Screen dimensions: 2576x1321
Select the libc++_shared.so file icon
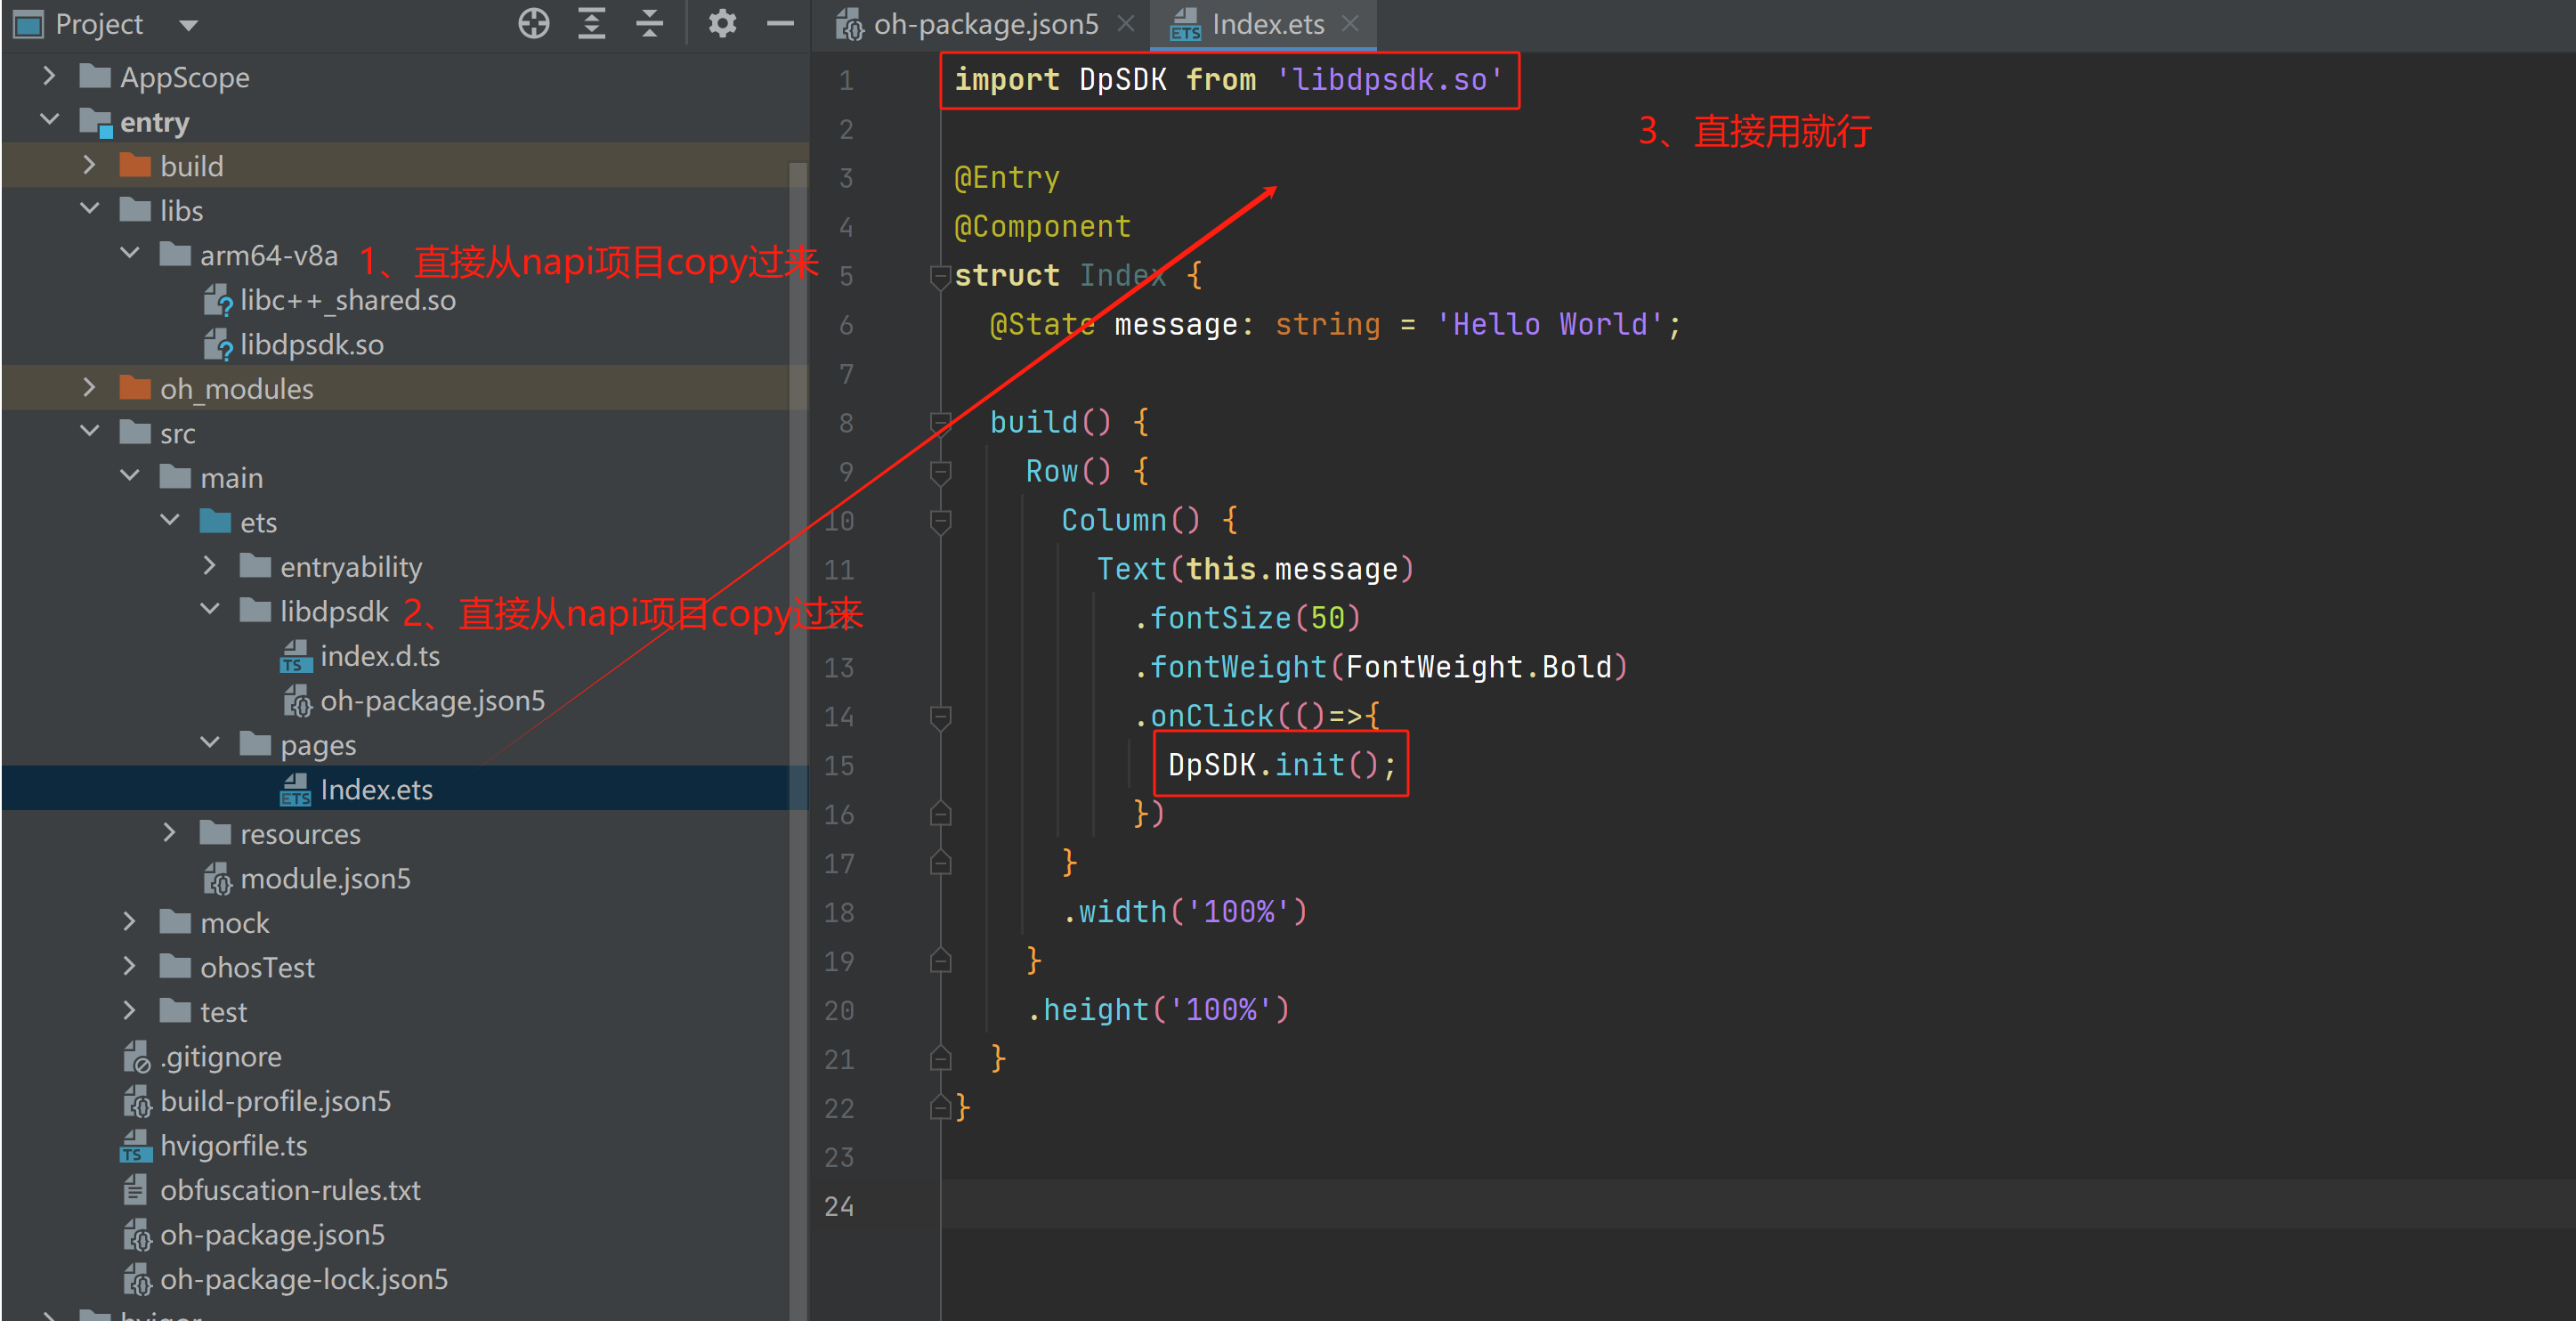tap(218, 300)
